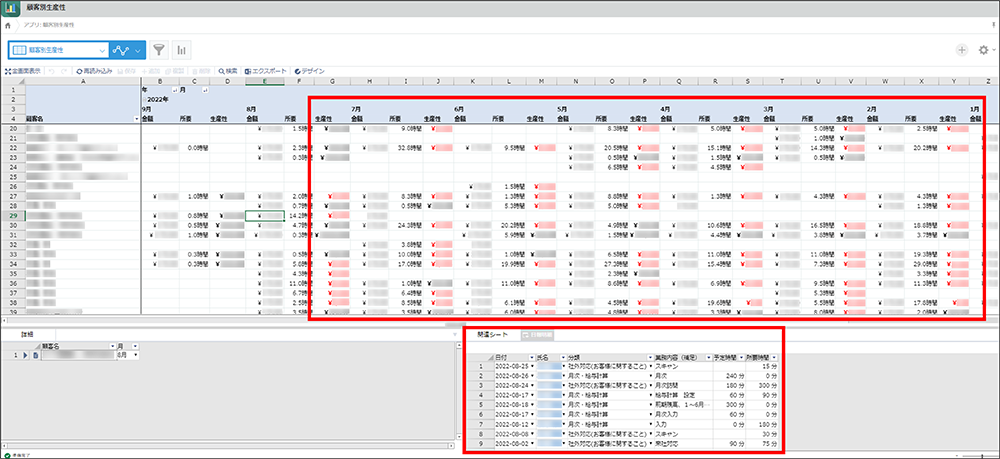
Task: Select row header 29
Action: click(x=13, y=216)
